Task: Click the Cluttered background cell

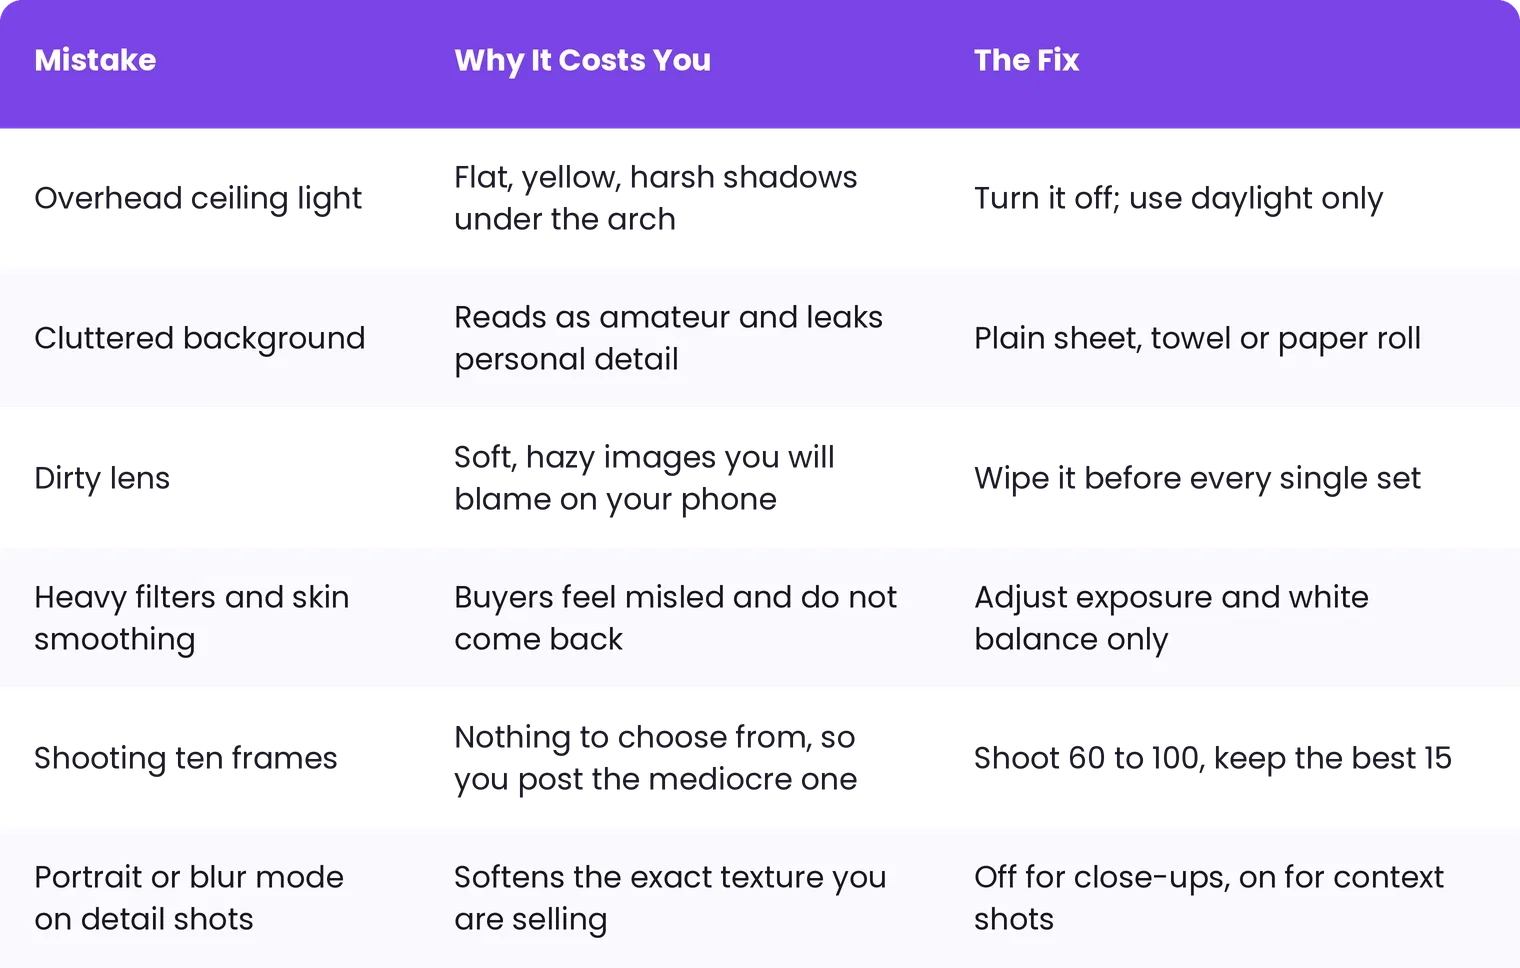Action: (x=199, y=338)
